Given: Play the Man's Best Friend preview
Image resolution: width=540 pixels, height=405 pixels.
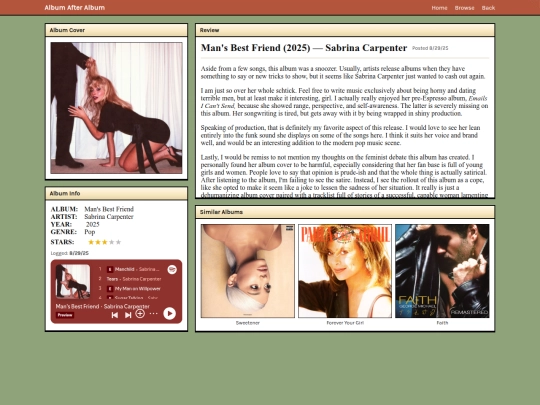Looking at the screenshot, I should tap(169, 313).
